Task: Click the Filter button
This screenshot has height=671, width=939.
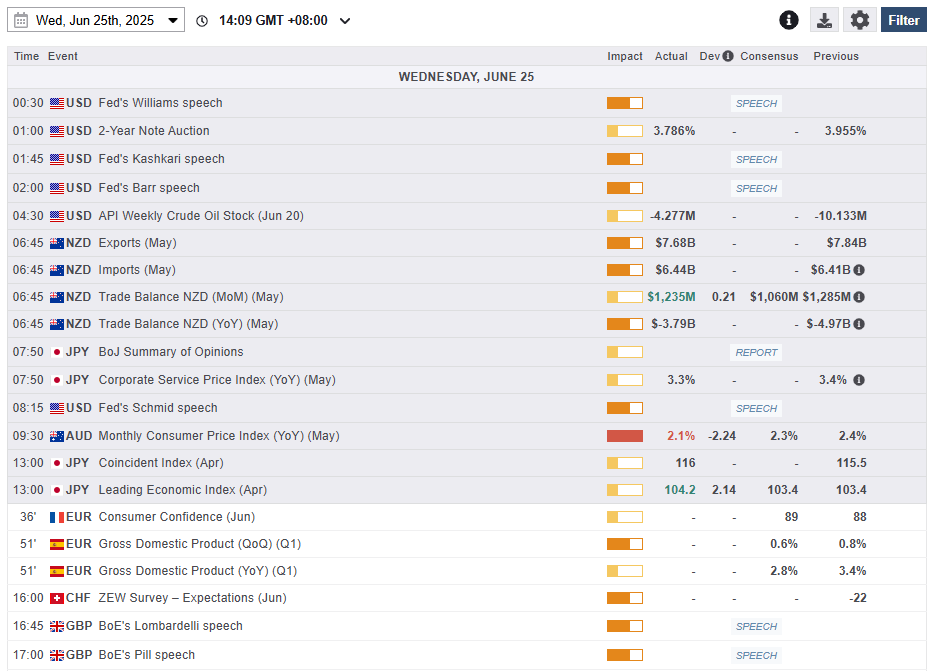Action: click(903, 19)
